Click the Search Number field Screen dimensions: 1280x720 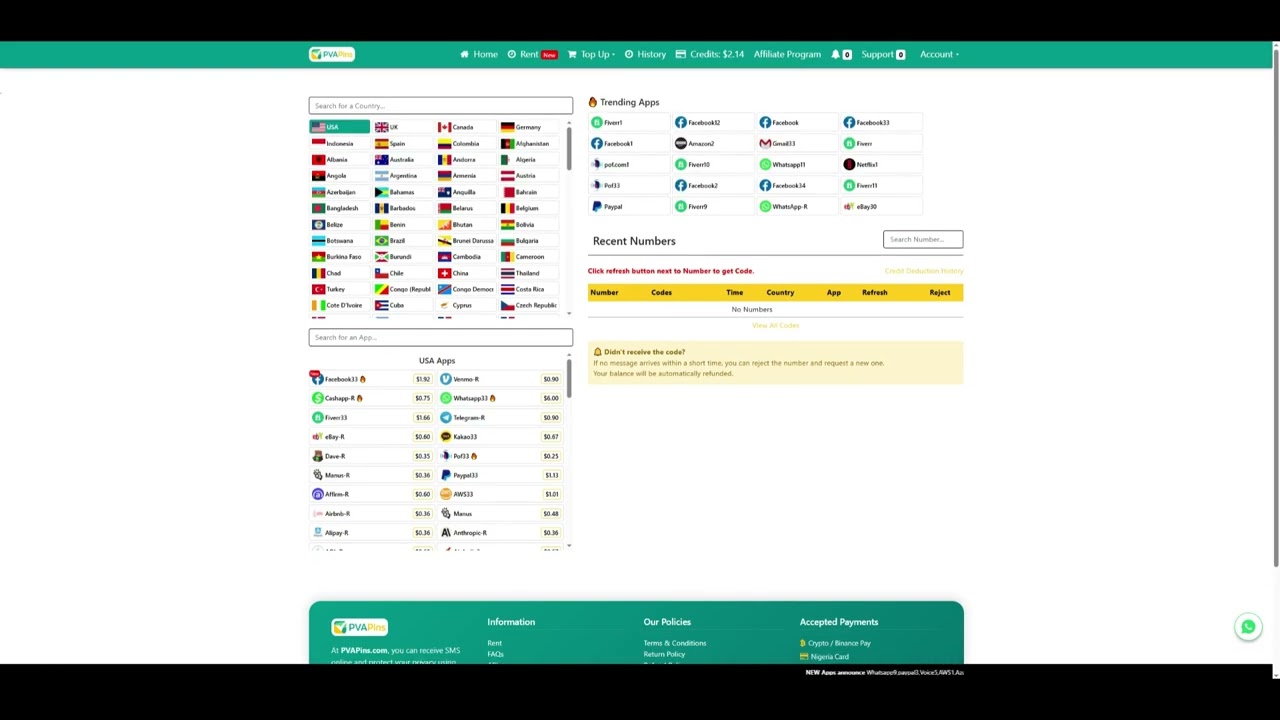click(x=923, y=239)
